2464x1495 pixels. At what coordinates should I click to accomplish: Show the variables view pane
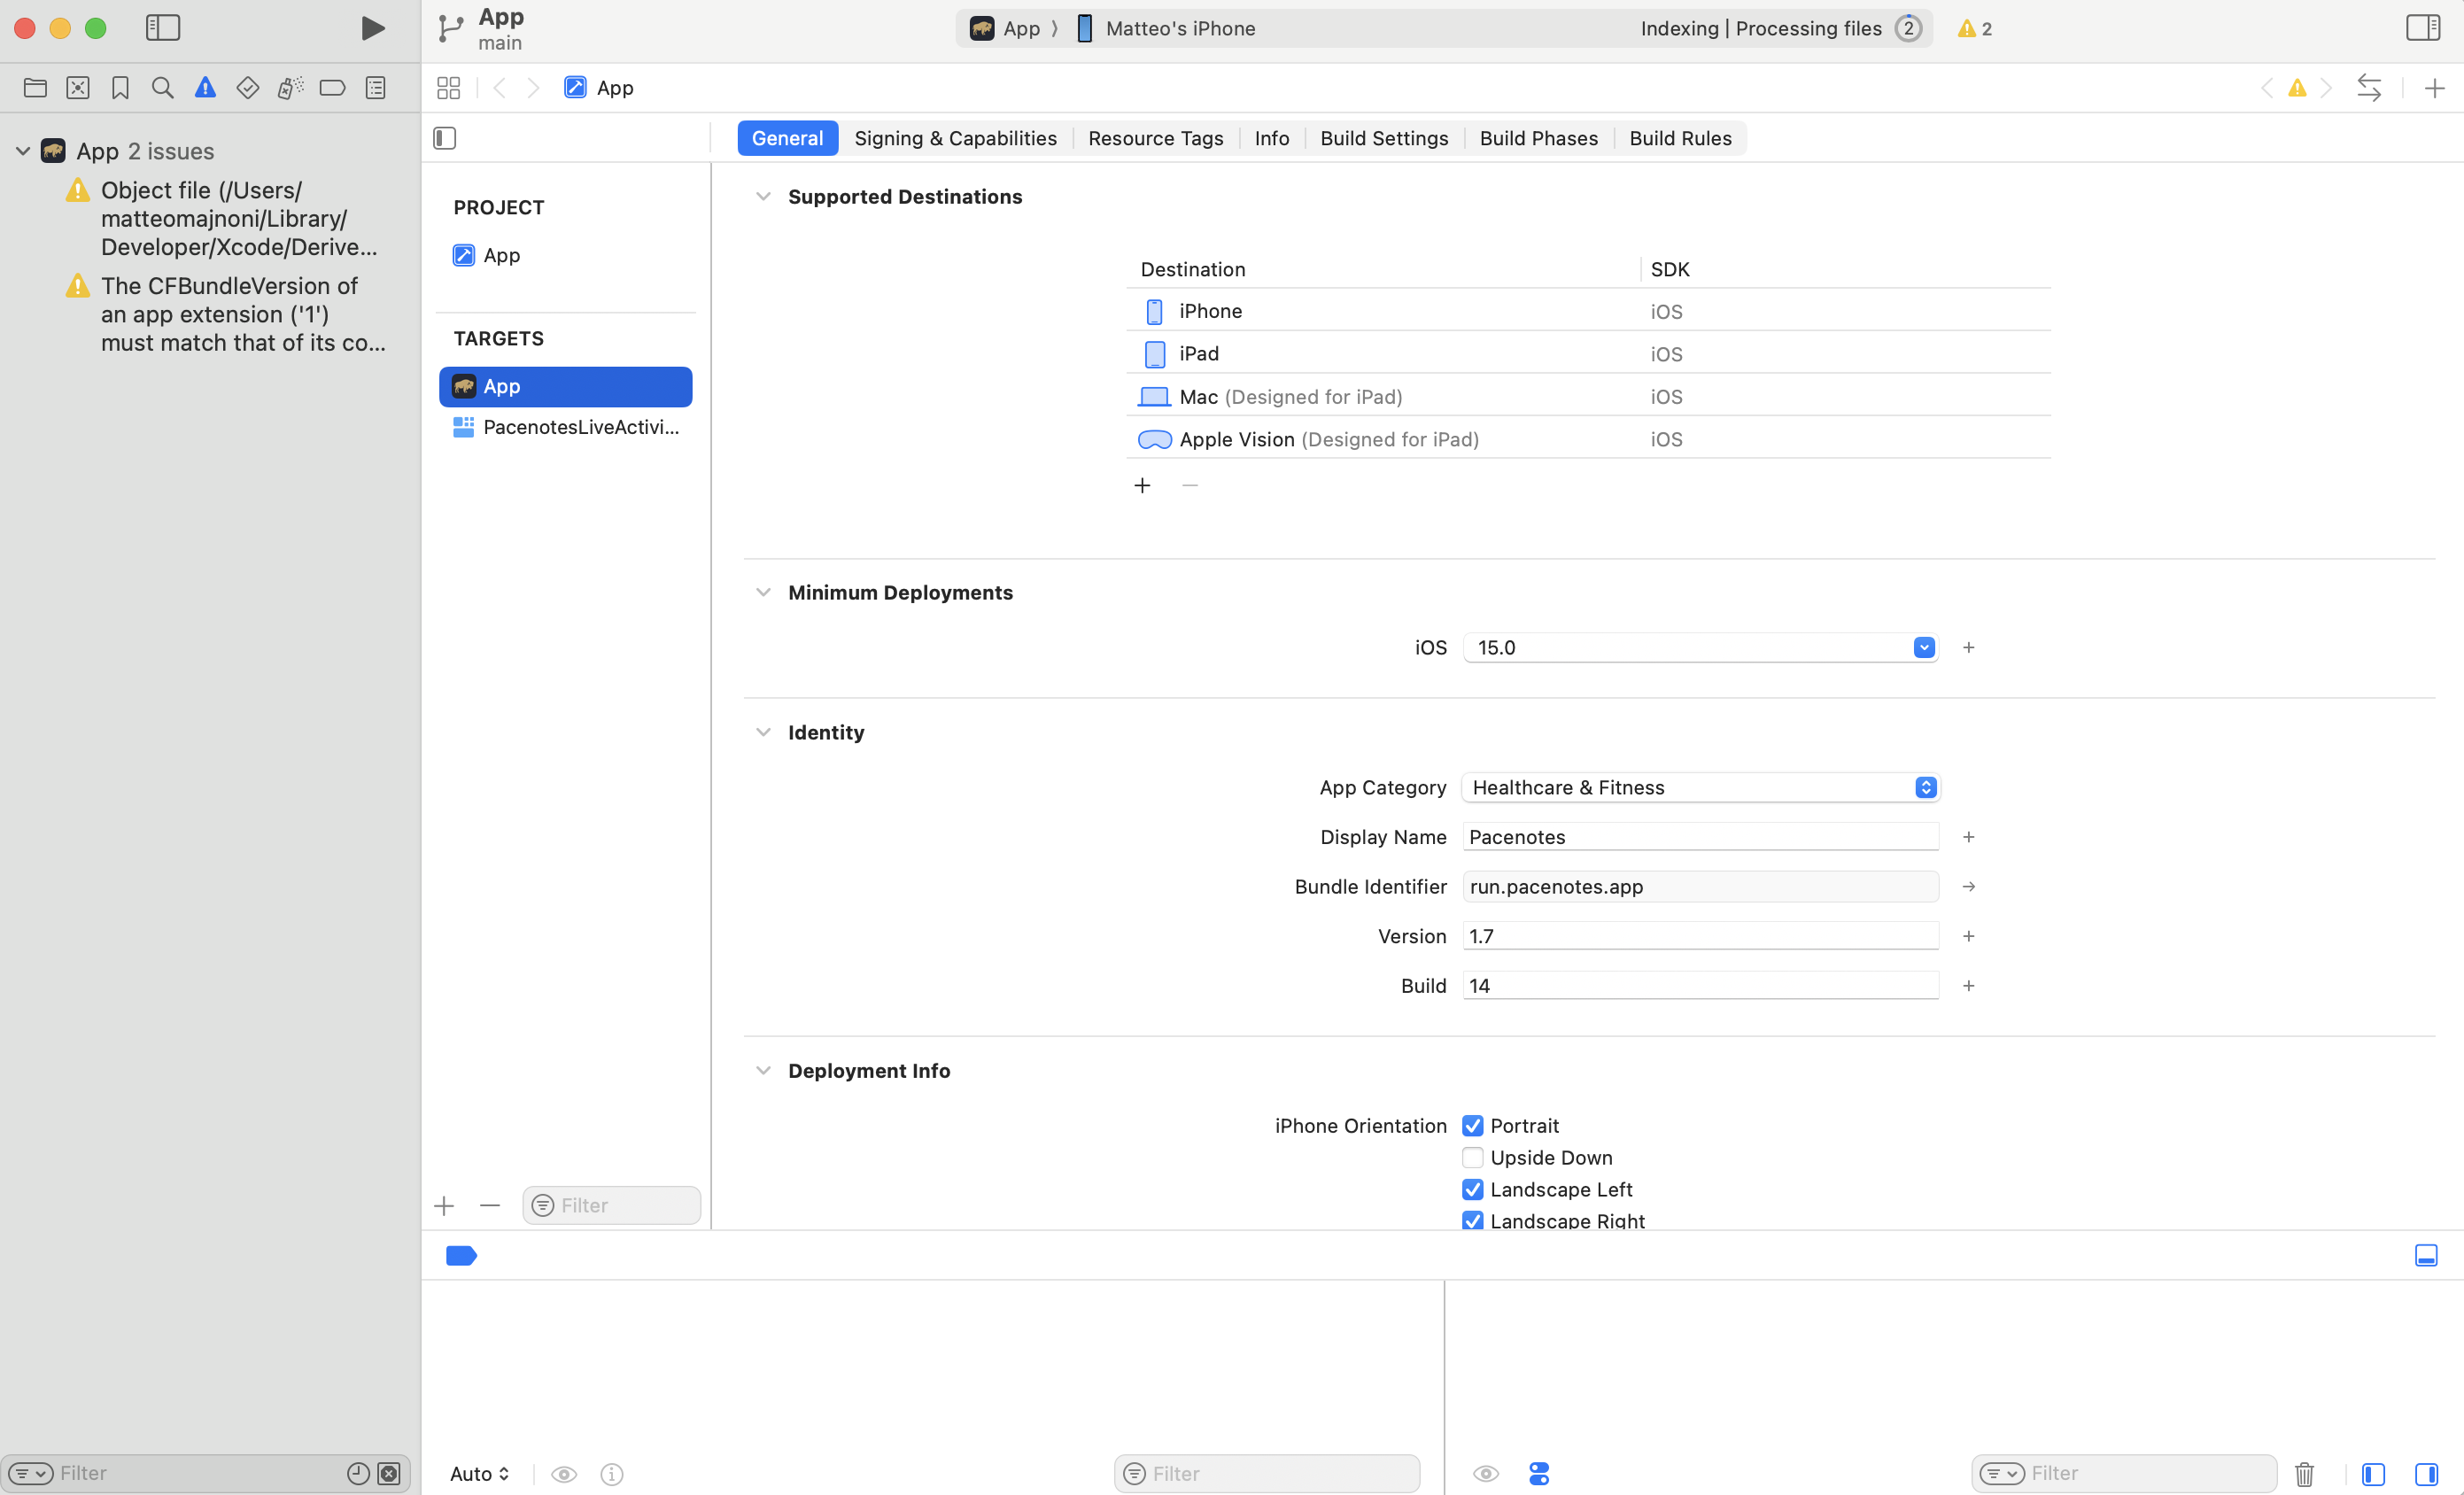tap(2373, 1473)
